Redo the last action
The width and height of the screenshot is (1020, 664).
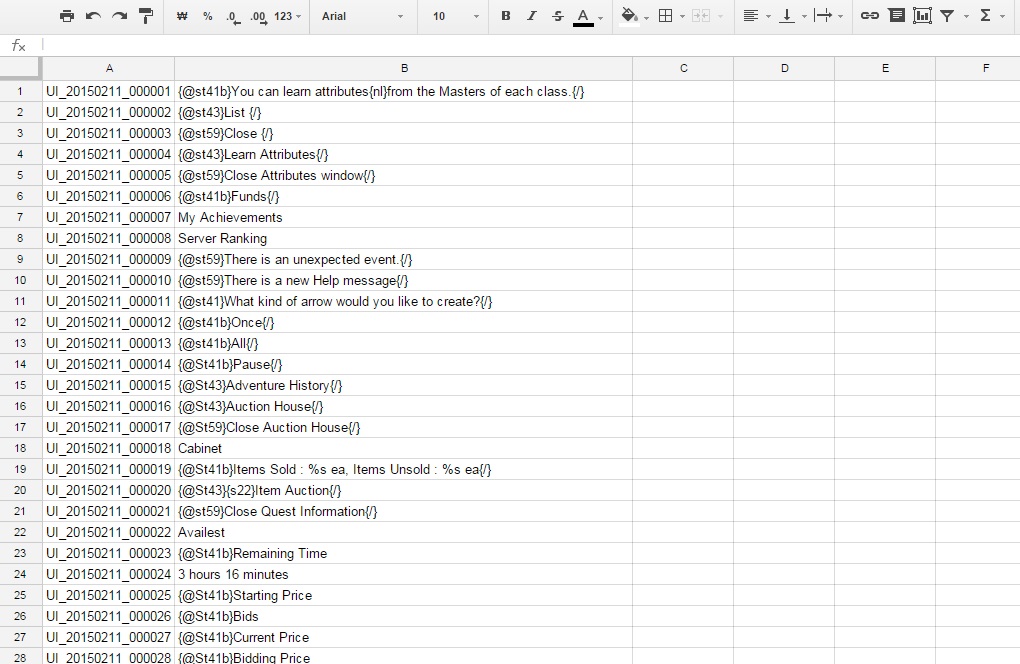click(119, 16)
